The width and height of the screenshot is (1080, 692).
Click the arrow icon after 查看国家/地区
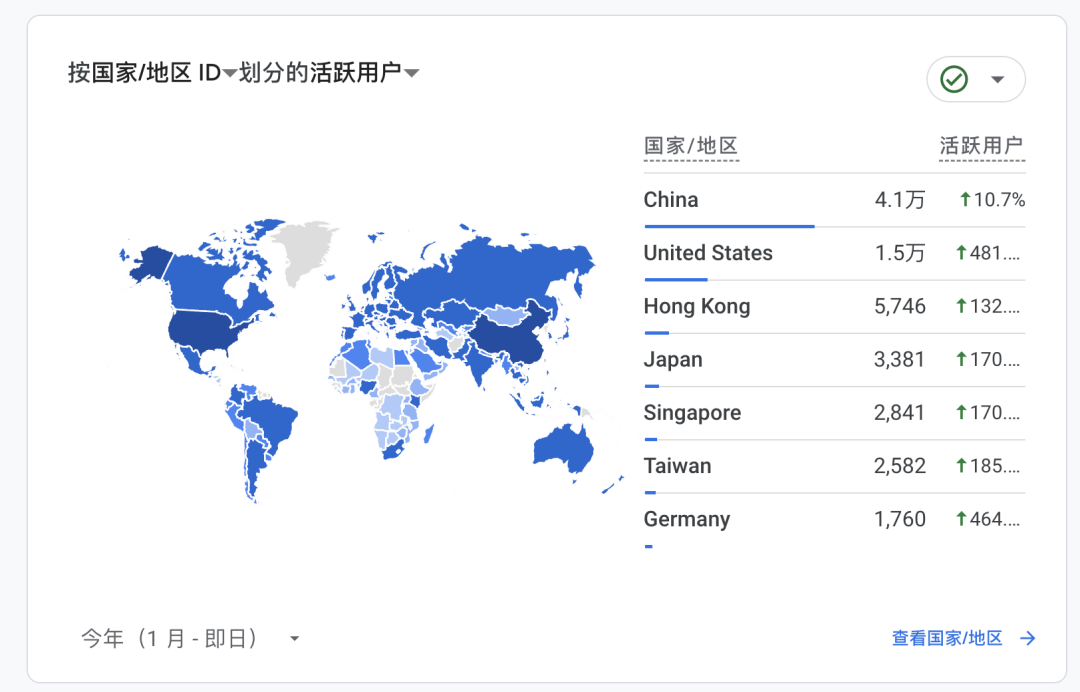(1027, 638)
